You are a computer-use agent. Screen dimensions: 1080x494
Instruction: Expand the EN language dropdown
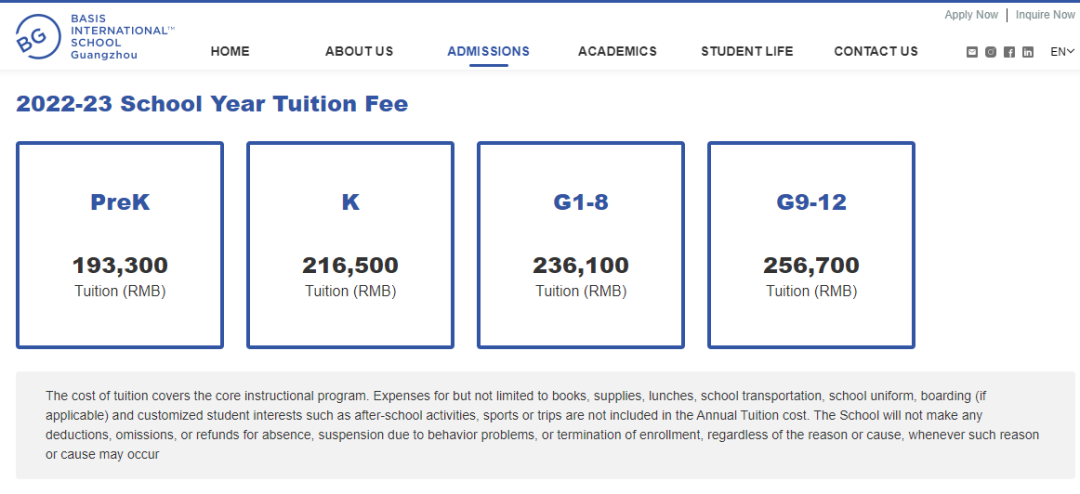[1062, 52]
